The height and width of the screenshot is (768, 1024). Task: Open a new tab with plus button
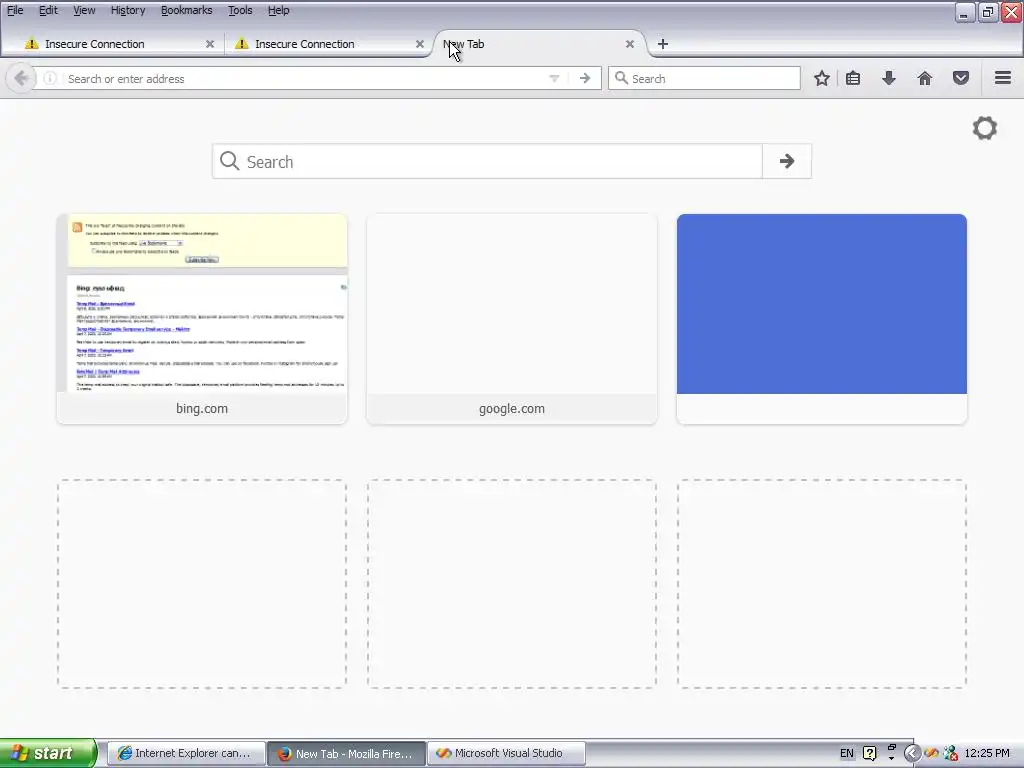click(x=663, y=44)
